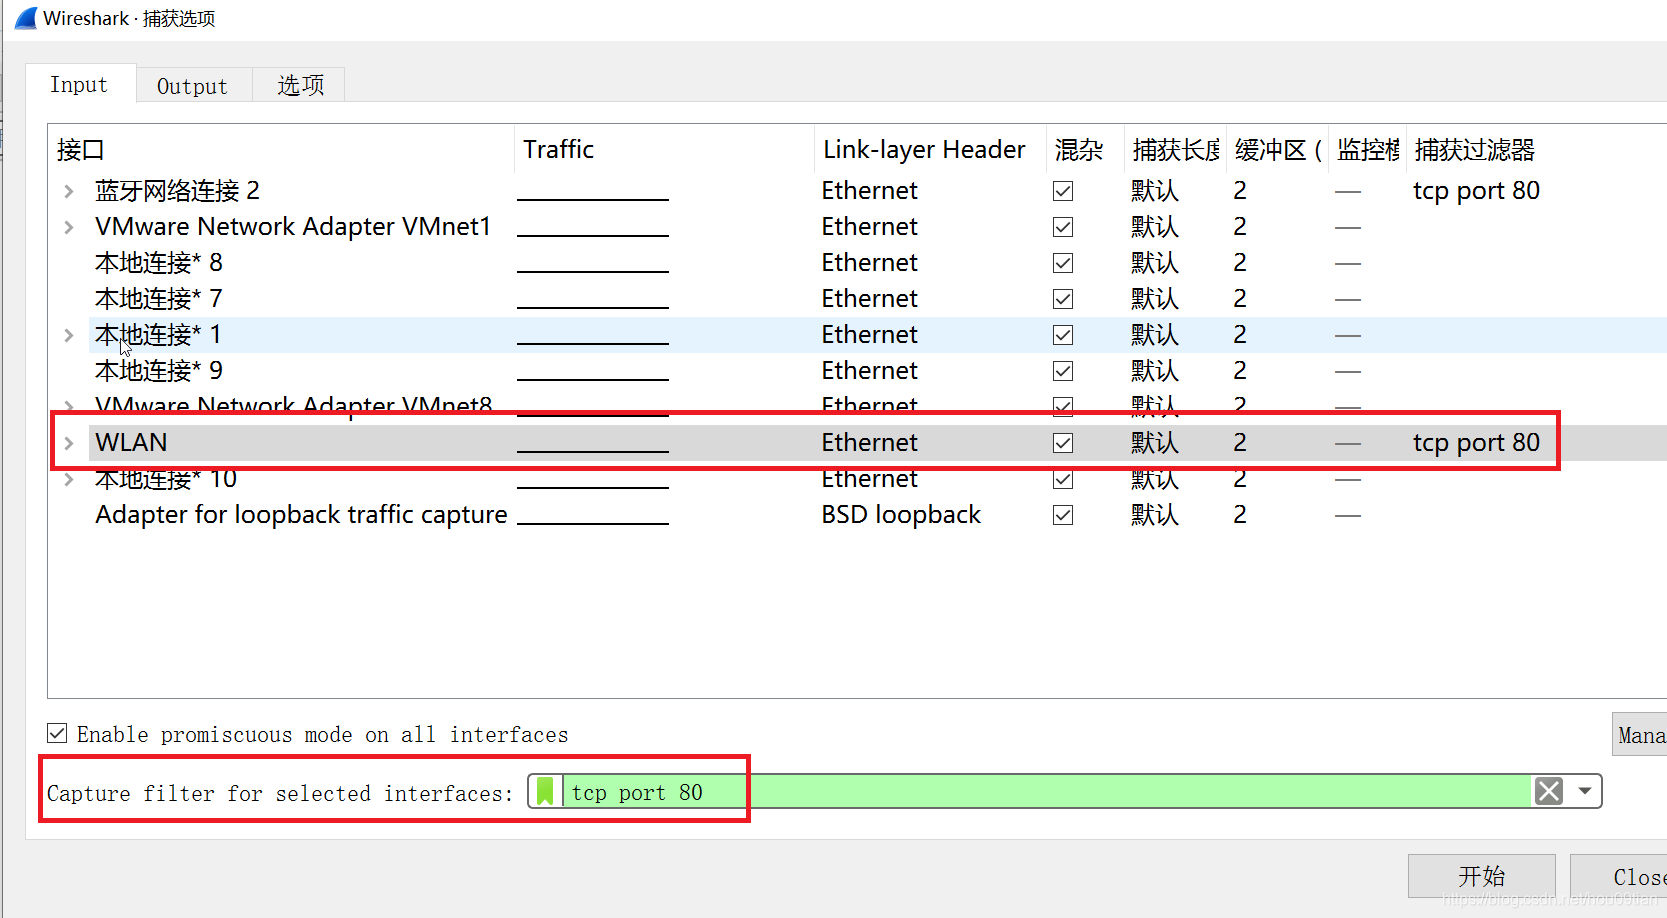Switch to the Input tab
1667x918 pixels.
79,85
